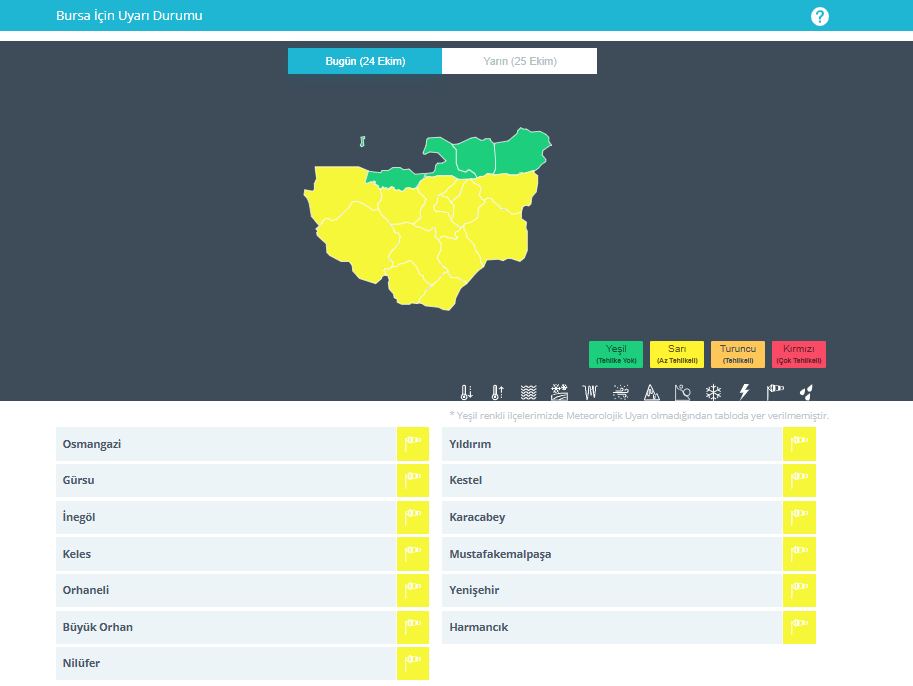The image size is (913, 686).
Task: Click the Turuncu (Tehlikeli) legend box
Action: pyautogui.click(x=738, y=354)
